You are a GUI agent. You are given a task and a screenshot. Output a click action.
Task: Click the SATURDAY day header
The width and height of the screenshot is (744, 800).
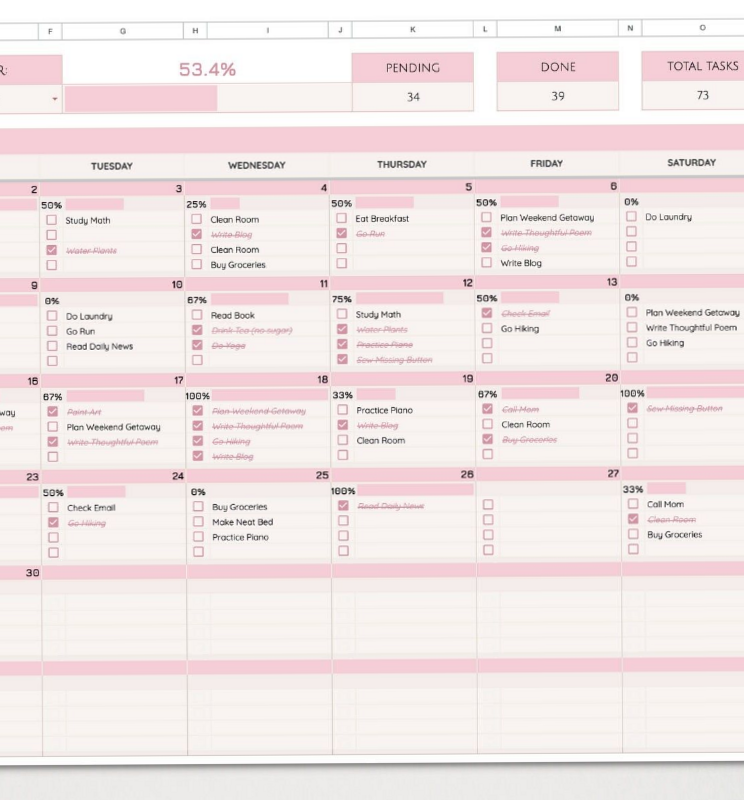(x=691, y=162)
